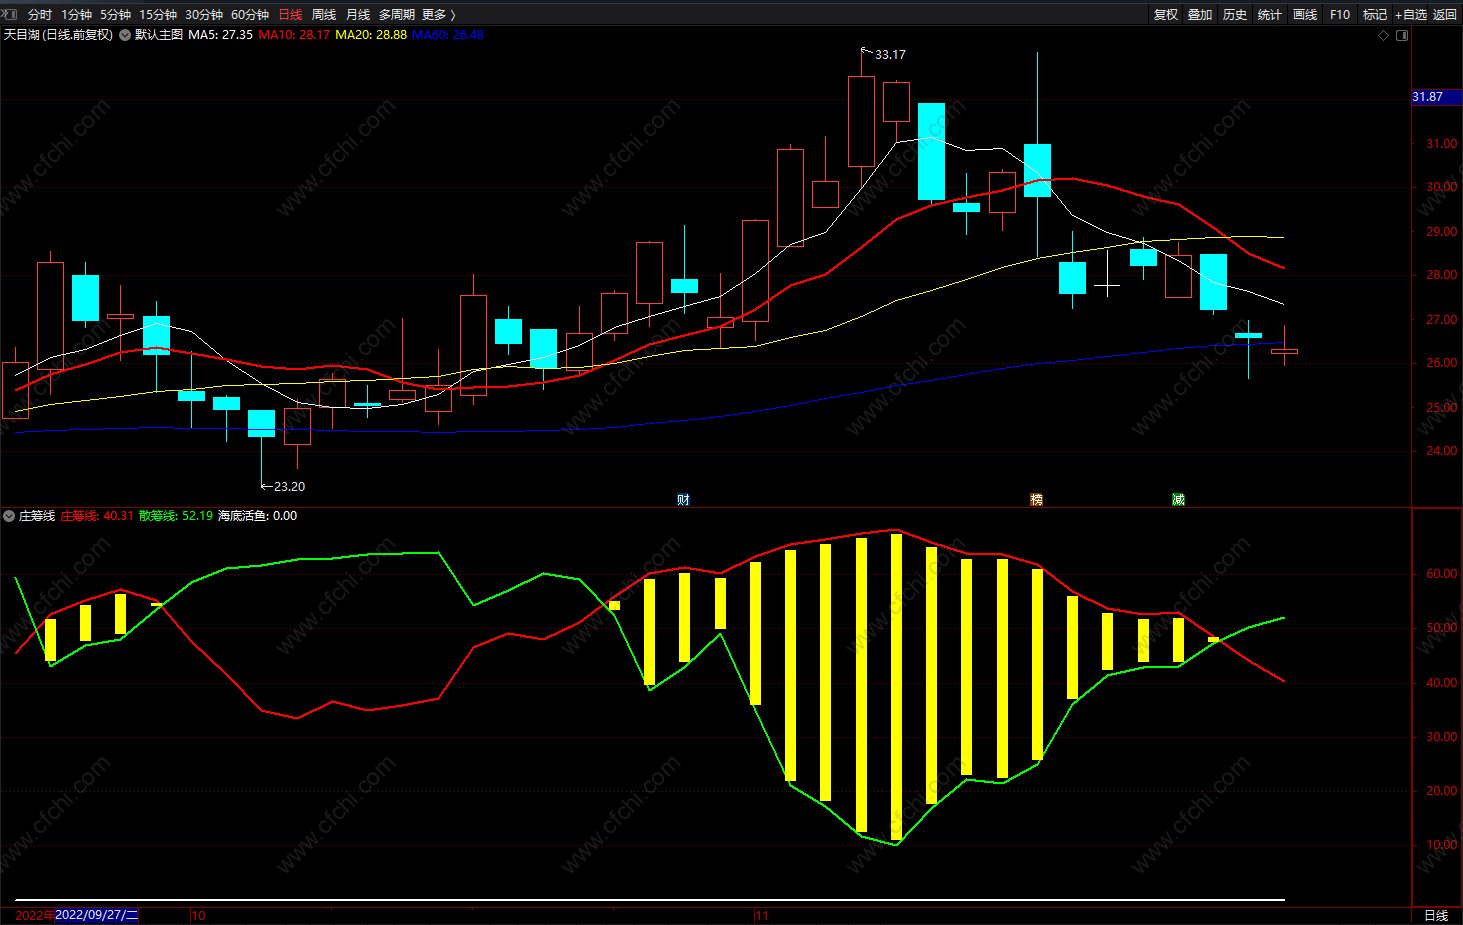
Task: Click the sidebar collapse icon left of 分时
Action: point(10,14)
